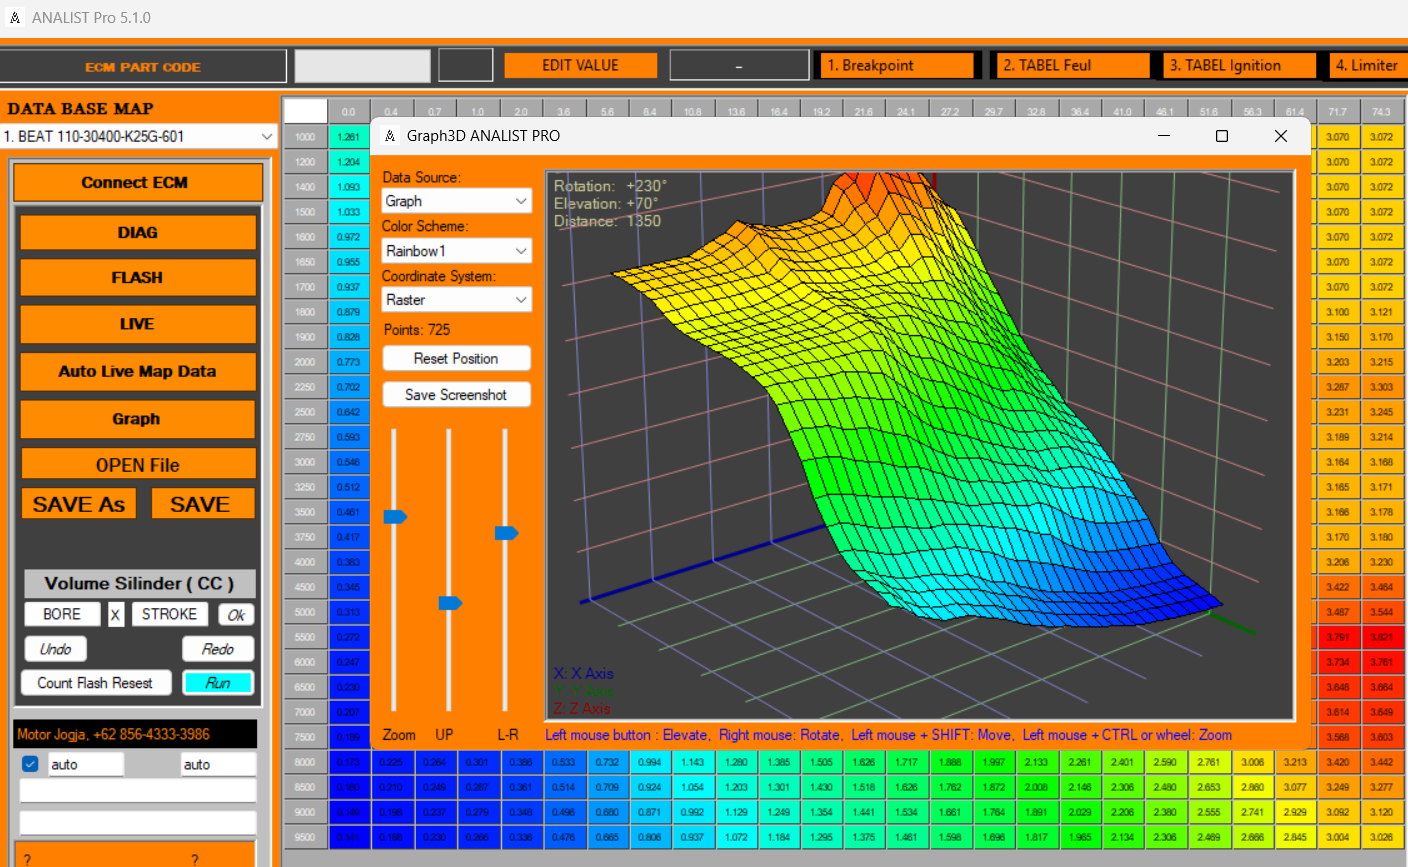Maximize the Graph3D ANALIST PRO window

1222,136
